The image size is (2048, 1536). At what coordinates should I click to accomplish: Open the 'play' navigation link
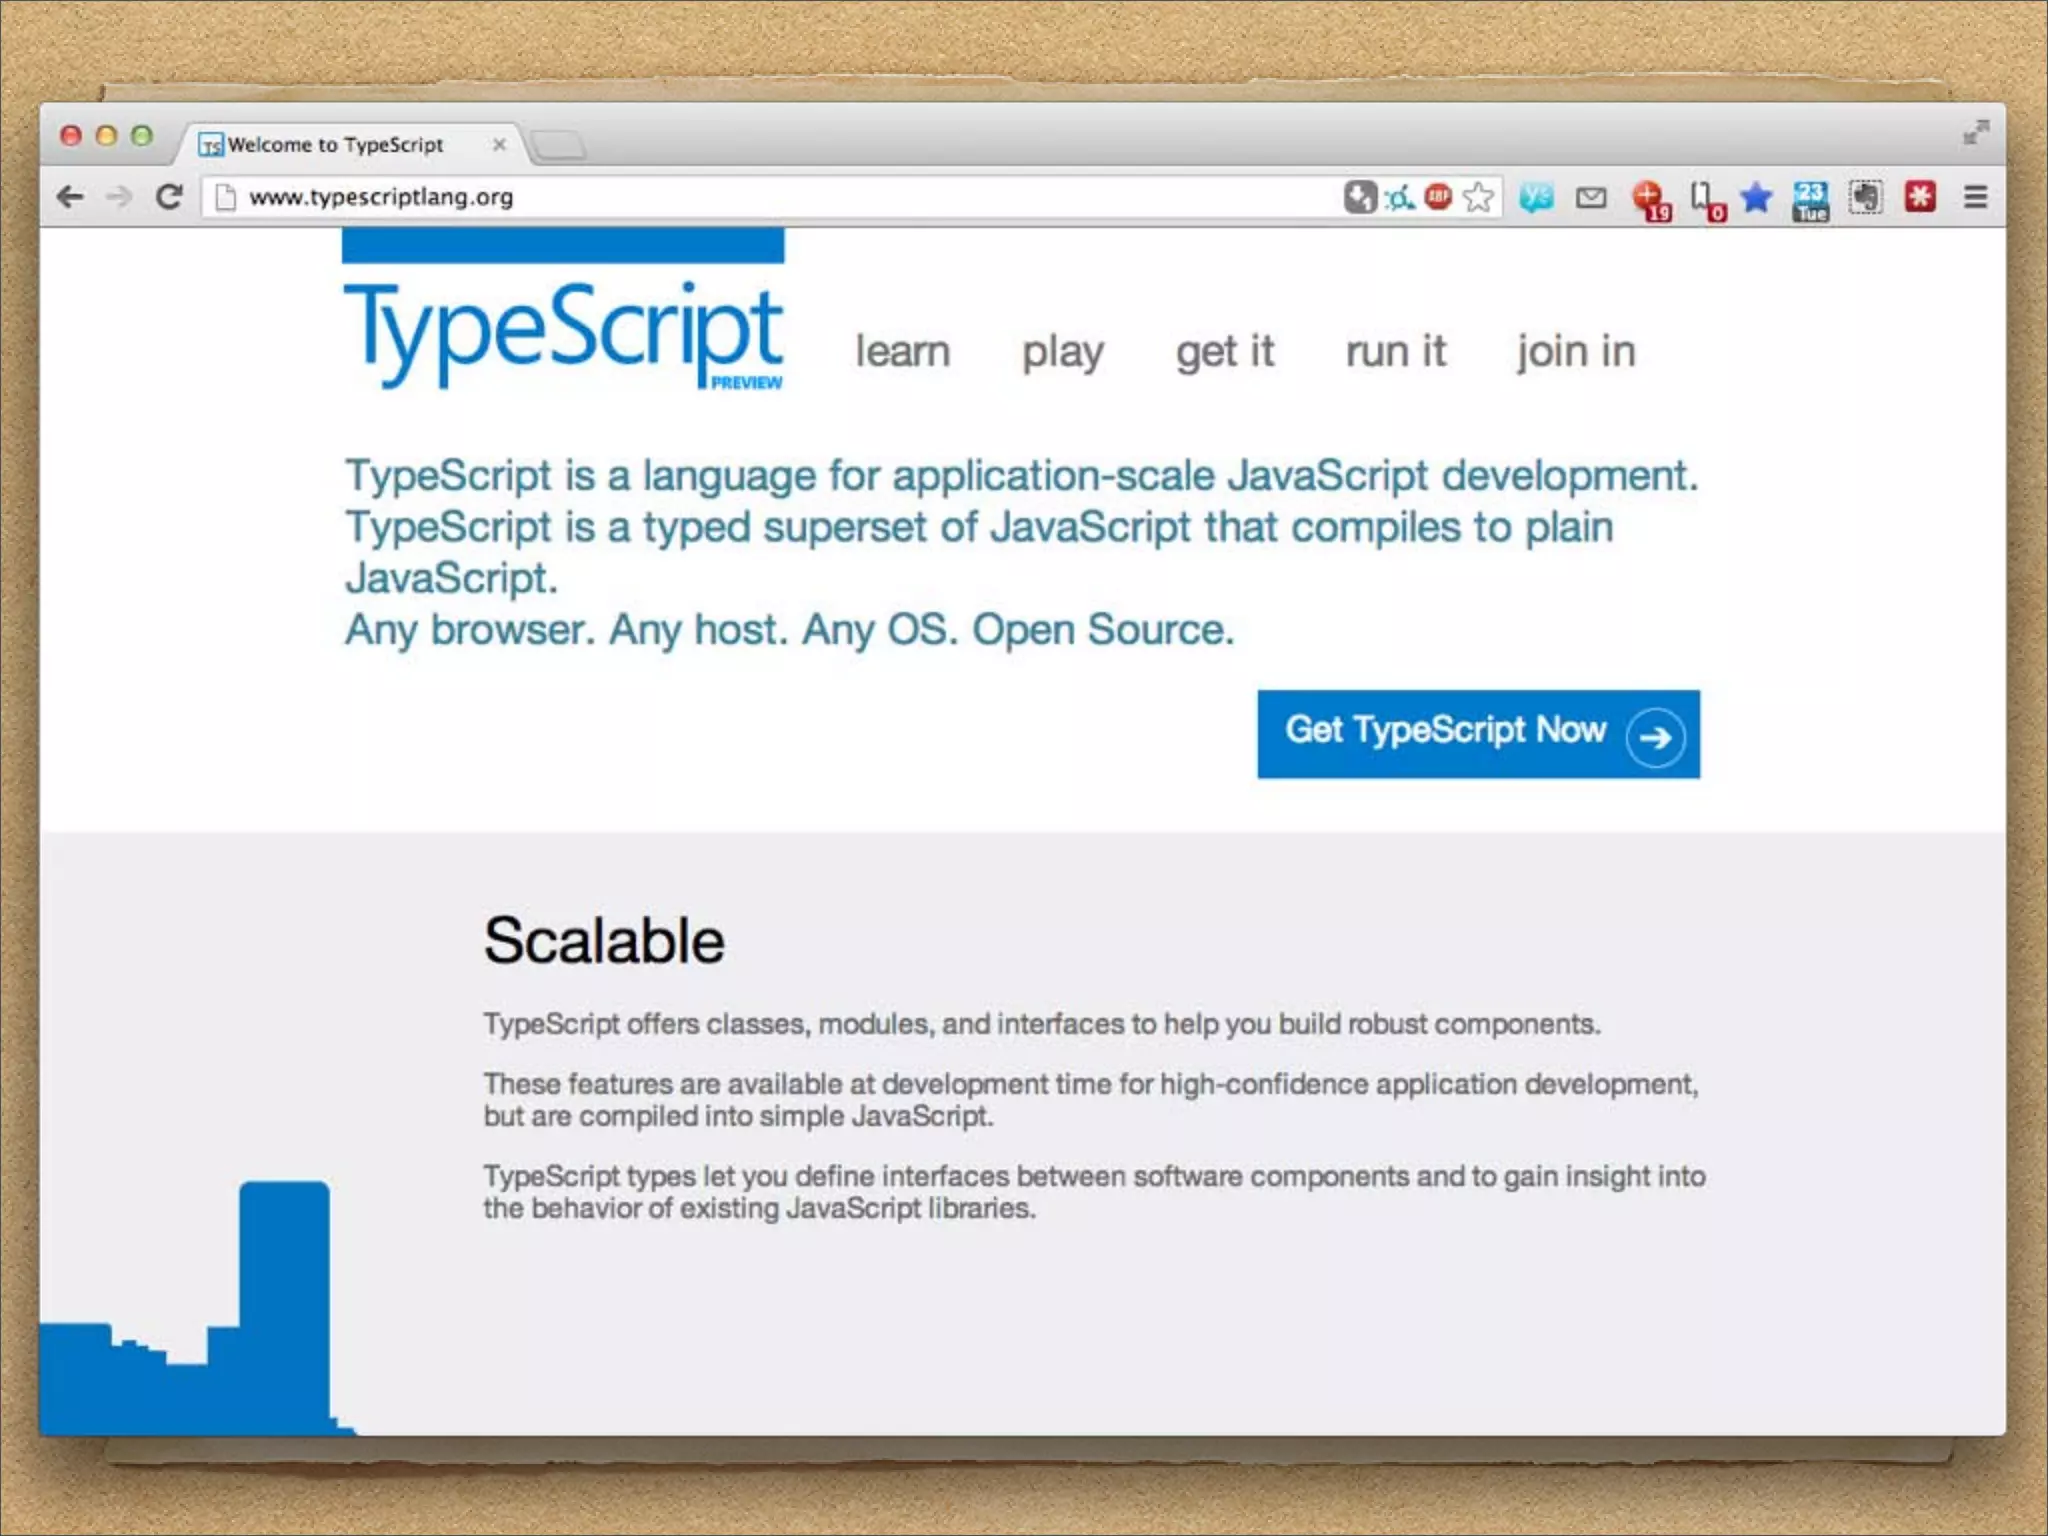point(1062,352)
